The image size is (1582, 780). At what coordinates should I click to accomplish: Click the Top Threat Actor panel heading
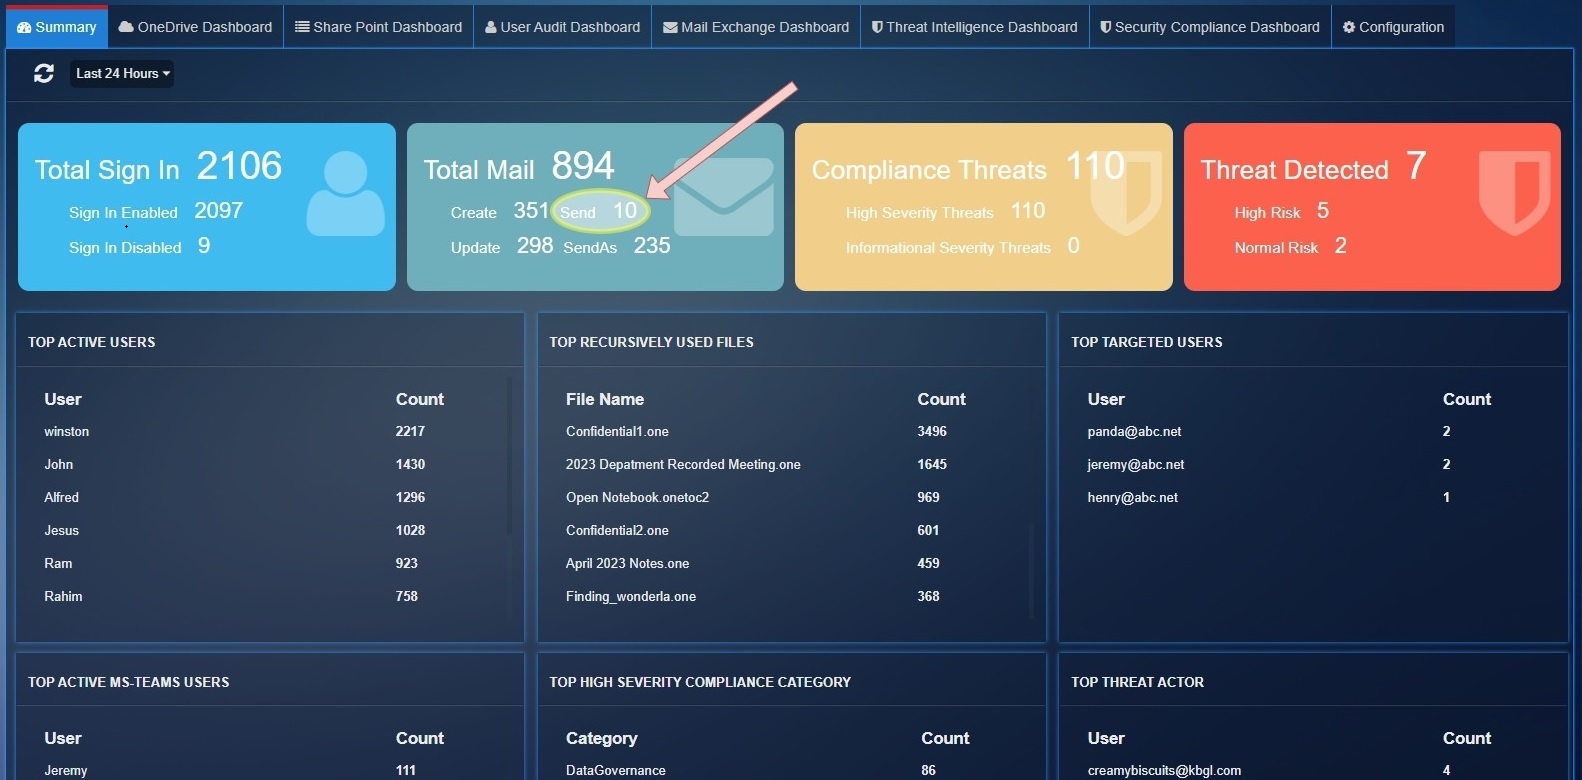[x=1138, y=682]
